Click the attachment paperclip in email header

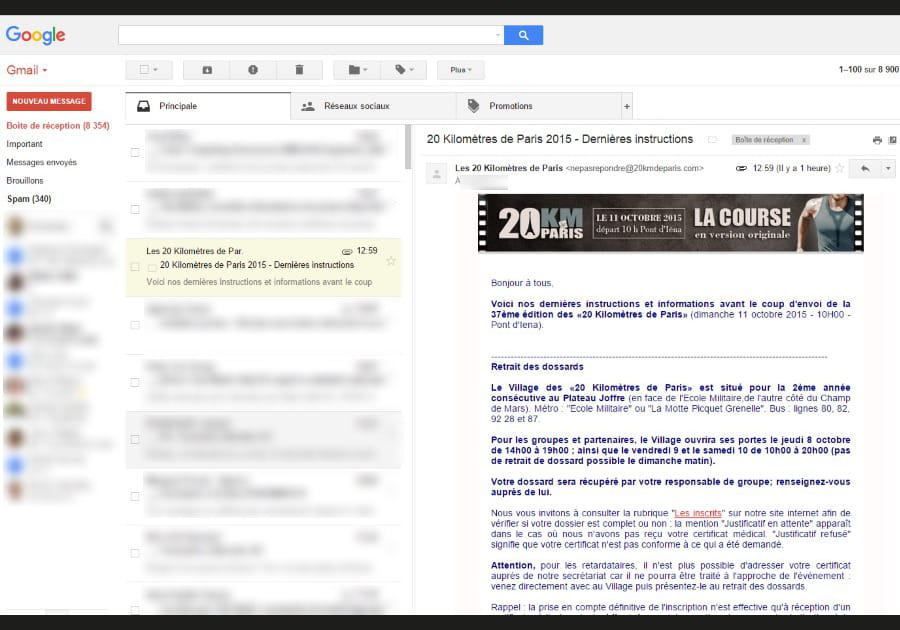[x=742, y=168]
